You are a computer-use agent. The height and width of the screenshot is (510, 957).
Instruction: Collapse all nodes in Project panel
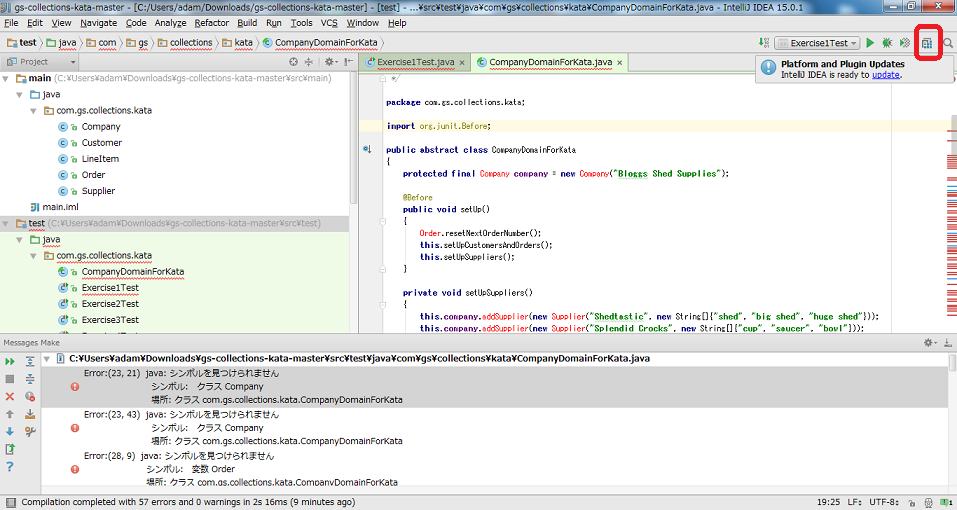coord(309,62)
